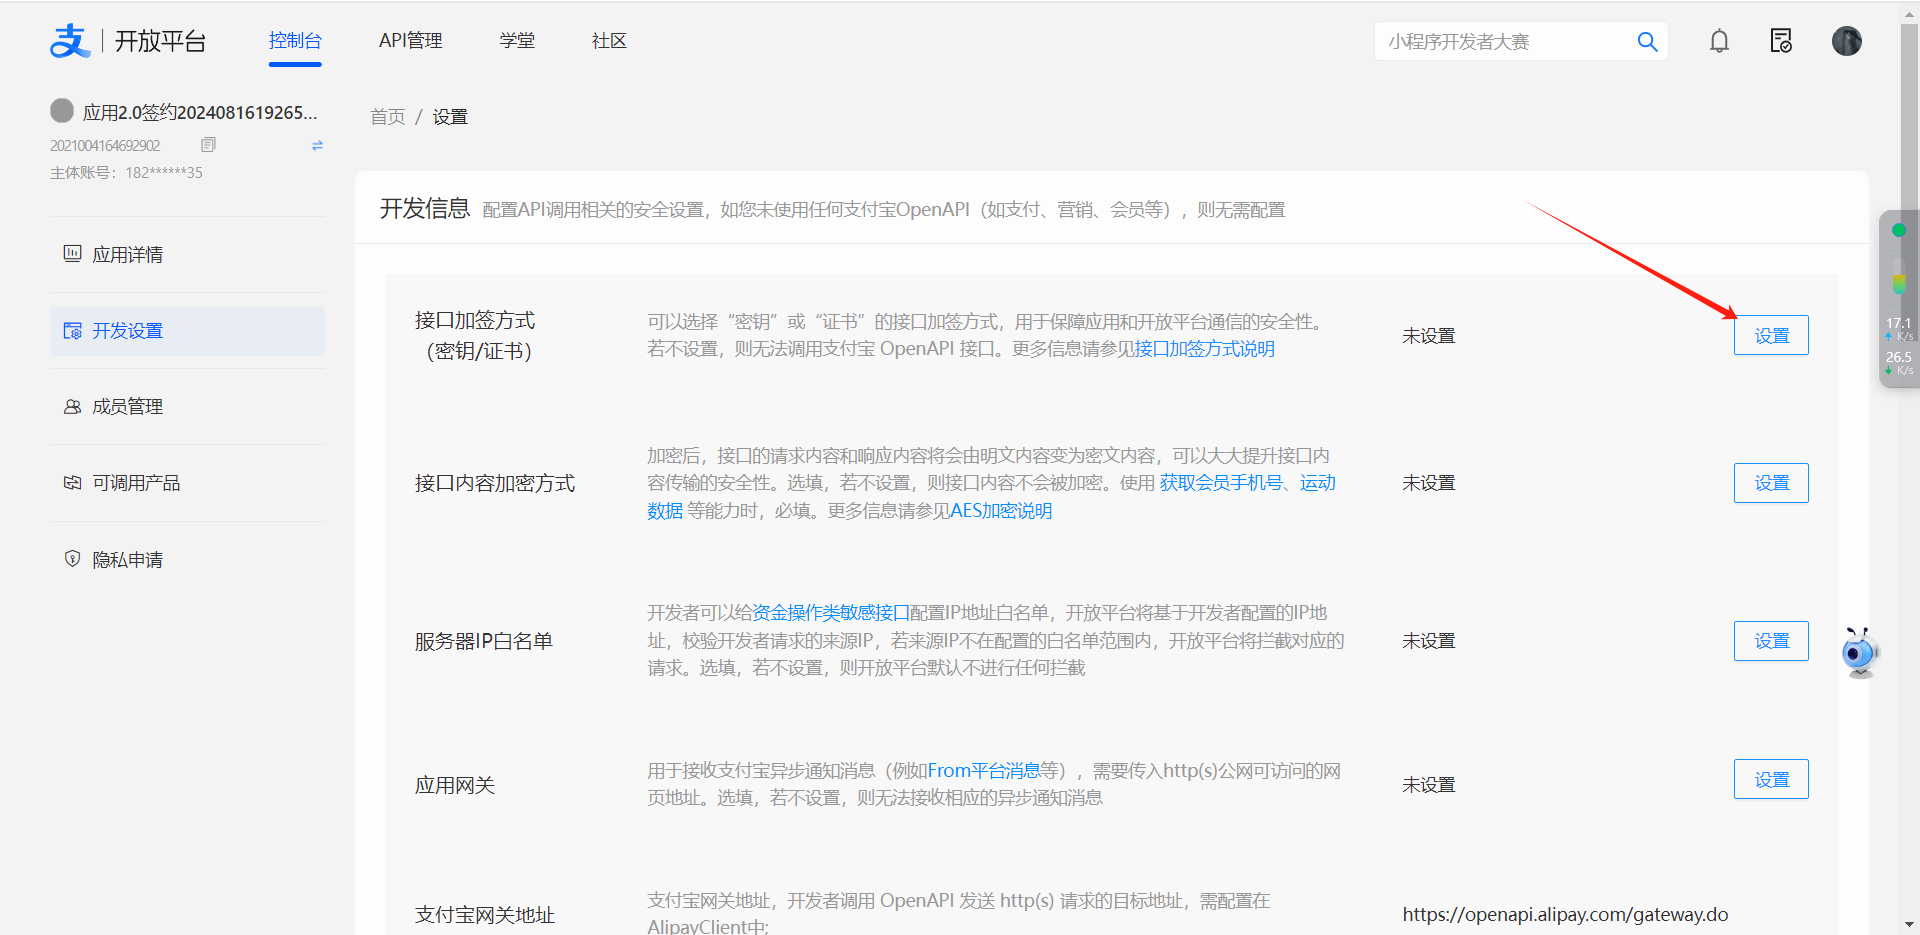Viewport: 1920px width, 935px height.
Task: Open the document review icon in header
Action: [1781, 41]
